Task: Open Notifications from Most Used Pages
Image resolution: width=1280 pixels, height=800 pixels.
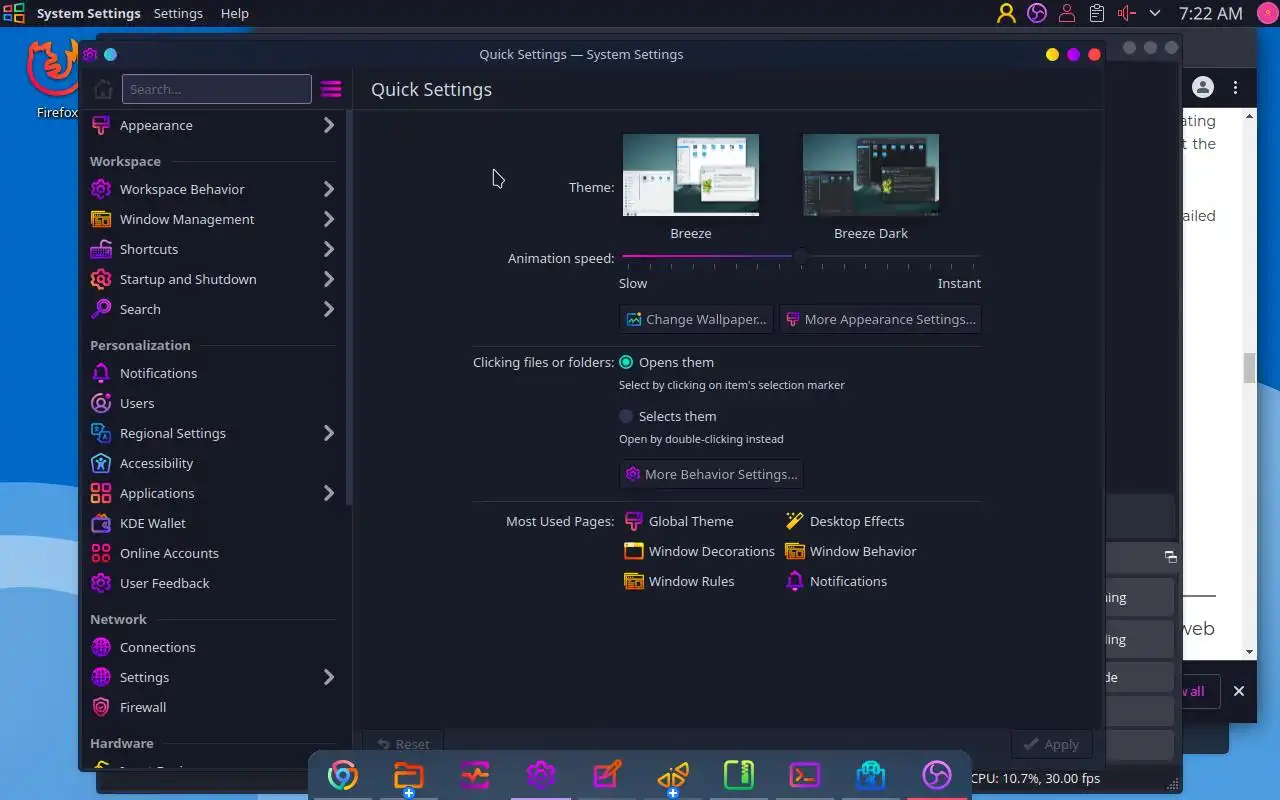Action: [836, 581]
